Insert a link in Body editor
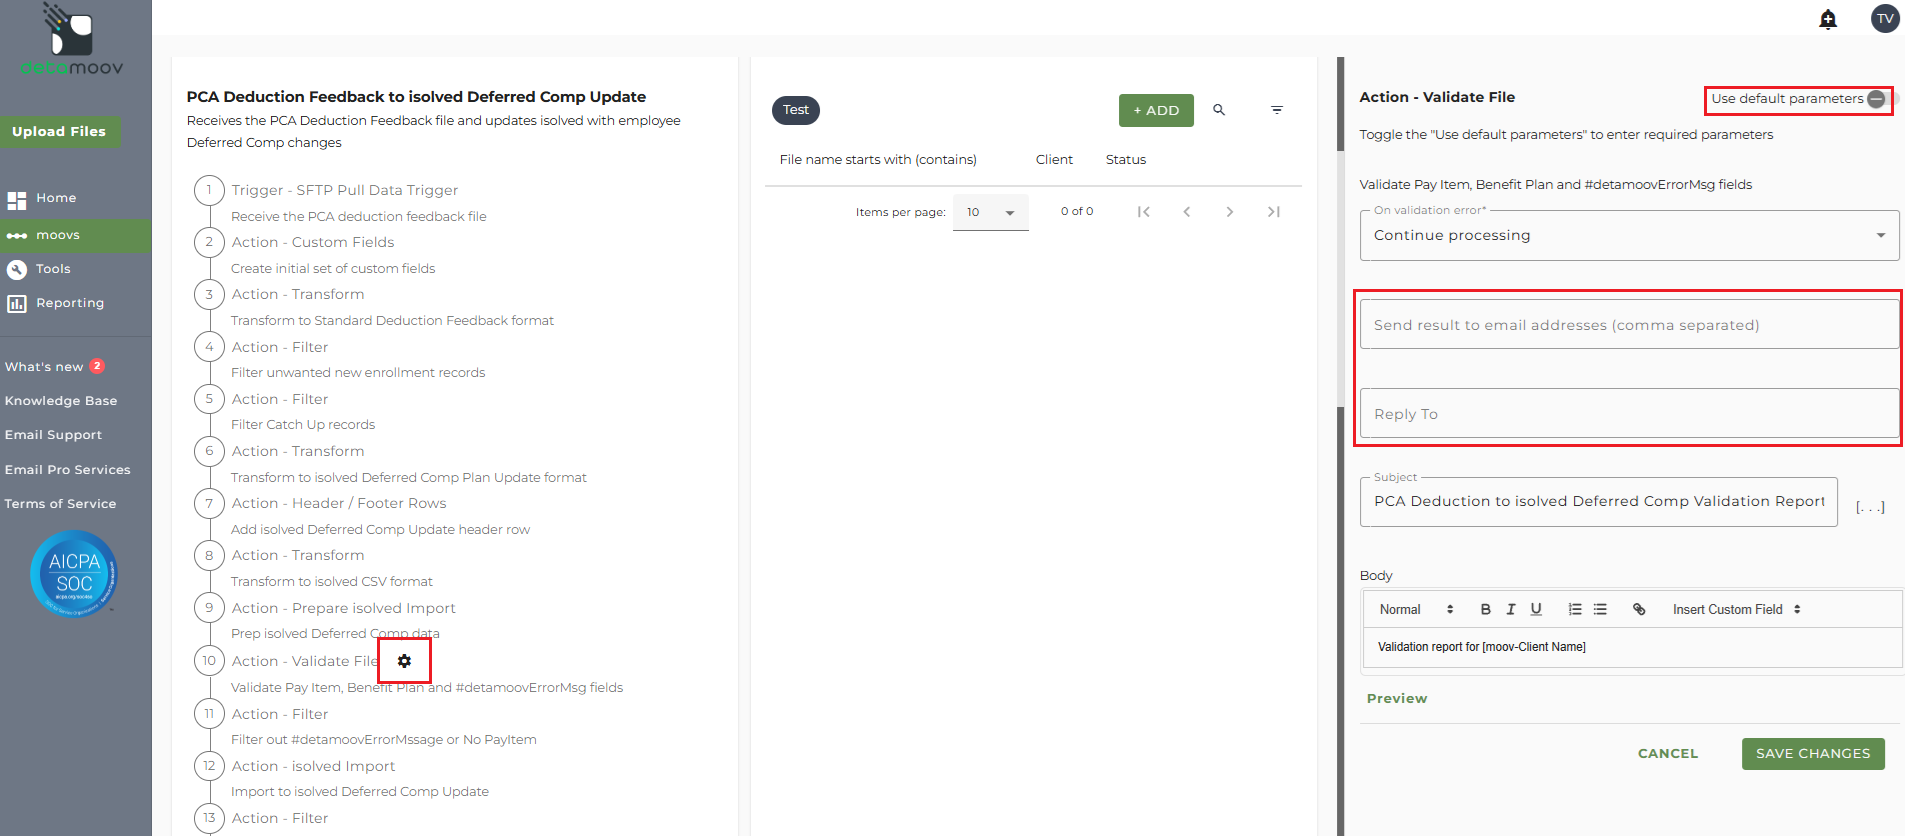 point(1639,609)
